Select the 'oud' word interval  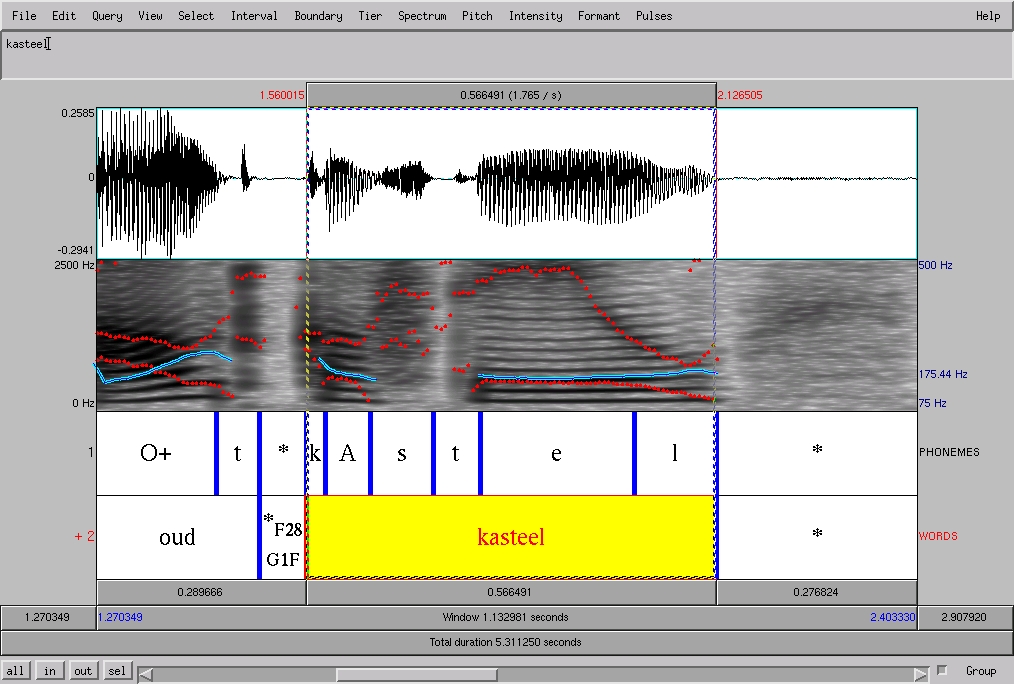(x=177, y=537)
